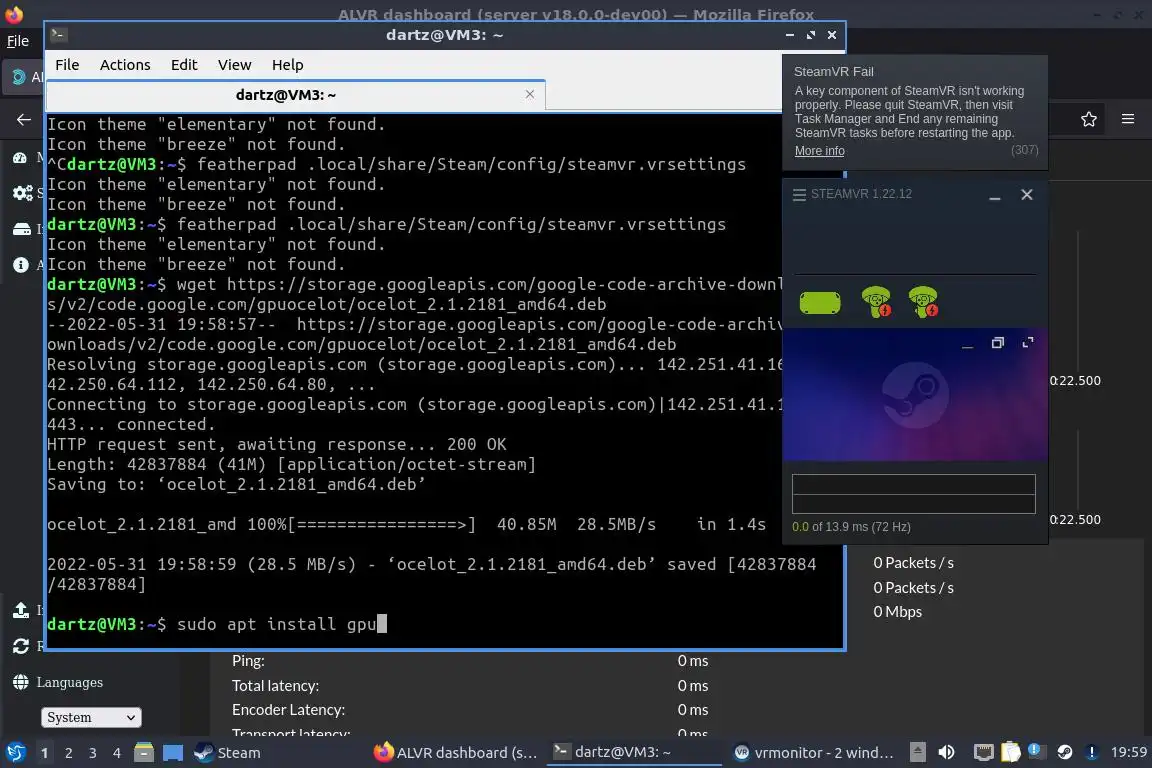Open the ALVR settings gears icon in the sidebar
This screenshot has width=1152, height=768.
[x=23, y=193]
